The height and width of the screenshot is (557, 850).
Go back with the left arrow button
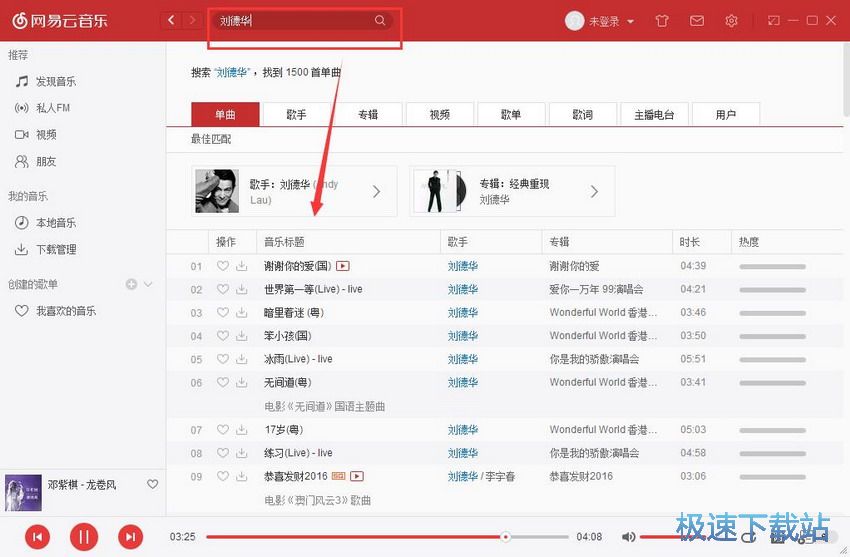(171, 21)
